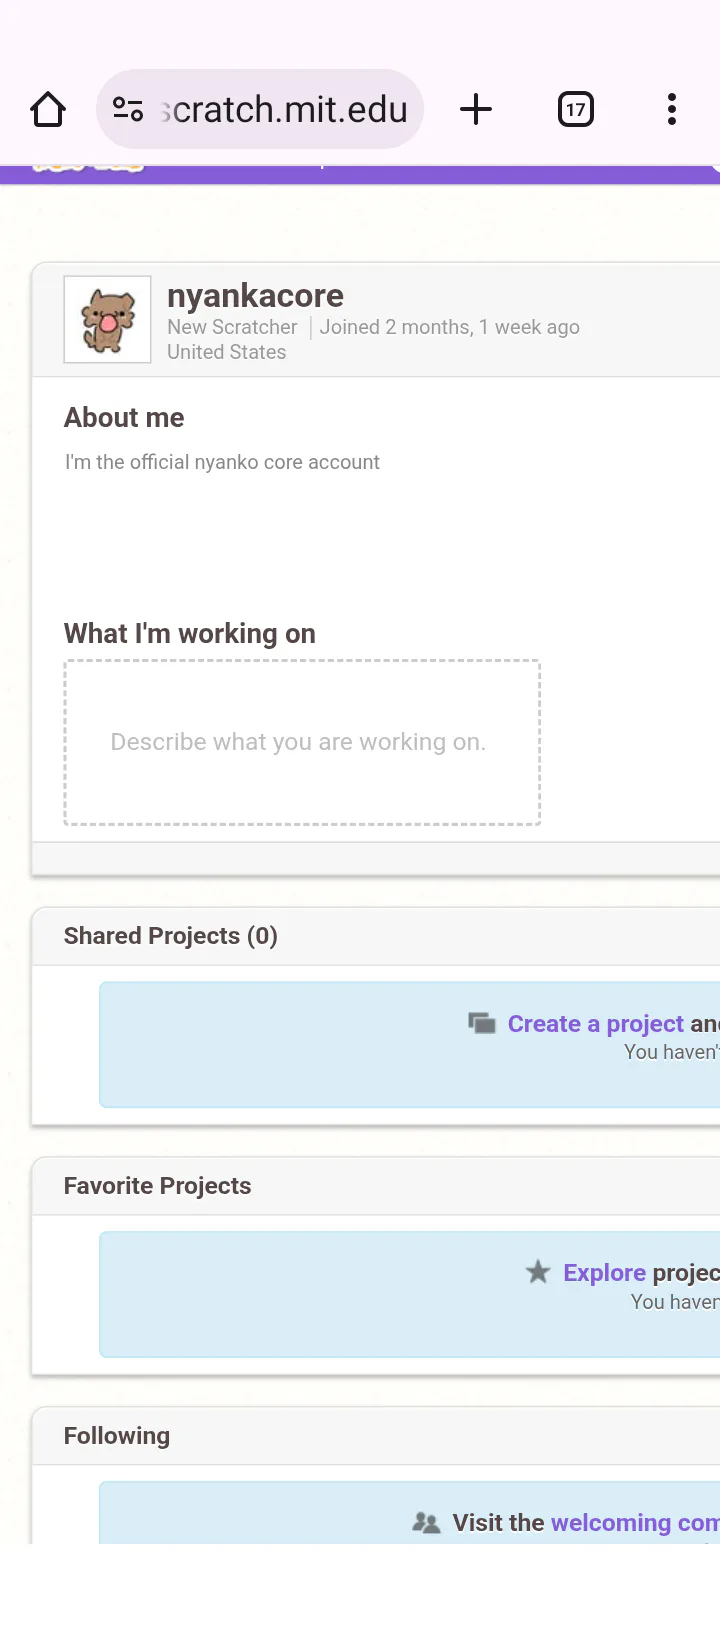This screenshot has height=1640, width=720.
Task: Open the welcoming committee link
Action: pyautogui.click(x=634, y=1523)
